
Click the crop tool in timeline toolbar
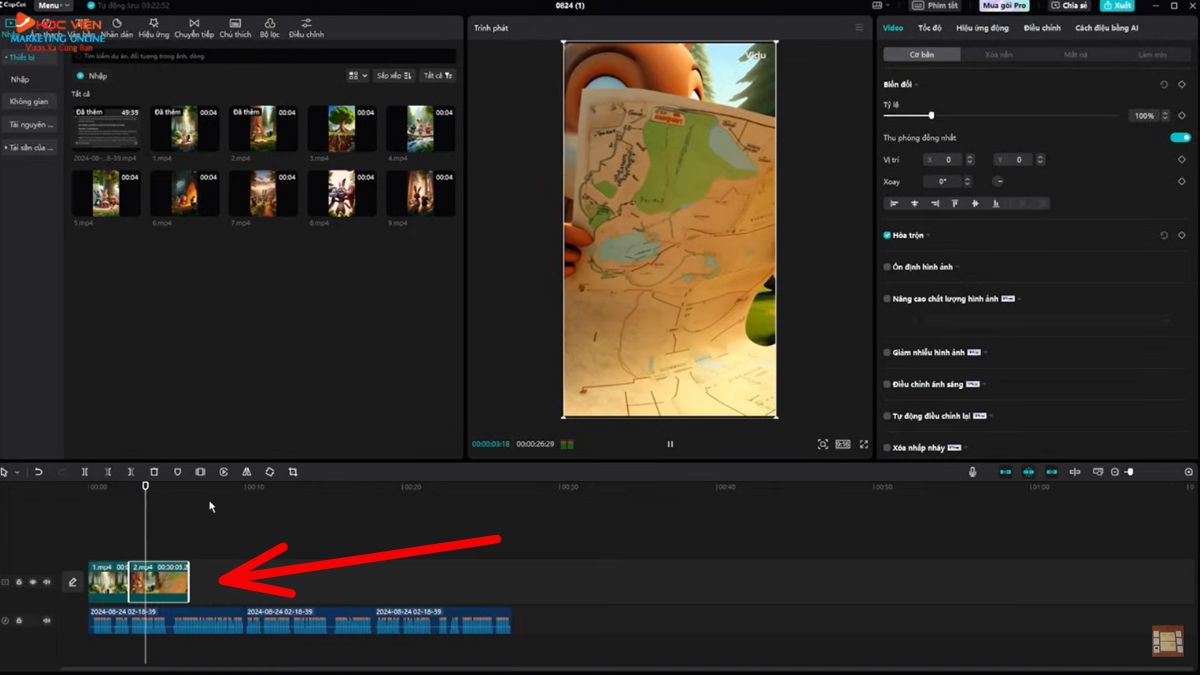point(293,472)
